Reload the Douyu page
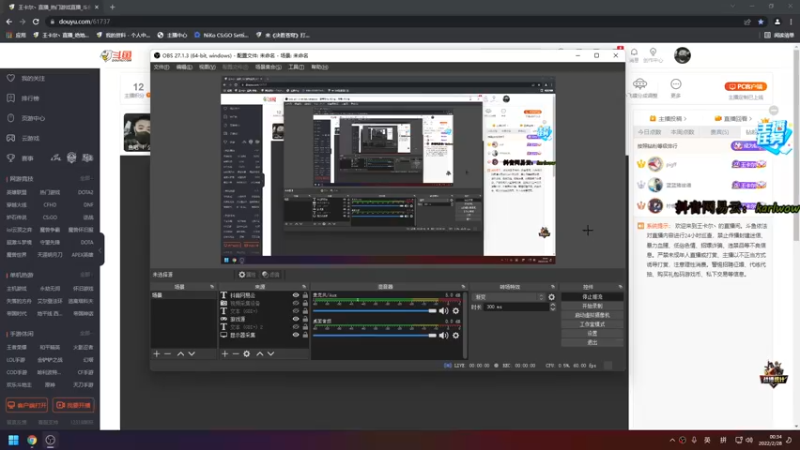Viewport: 800px width, 450px height. (x=36, y=21)
